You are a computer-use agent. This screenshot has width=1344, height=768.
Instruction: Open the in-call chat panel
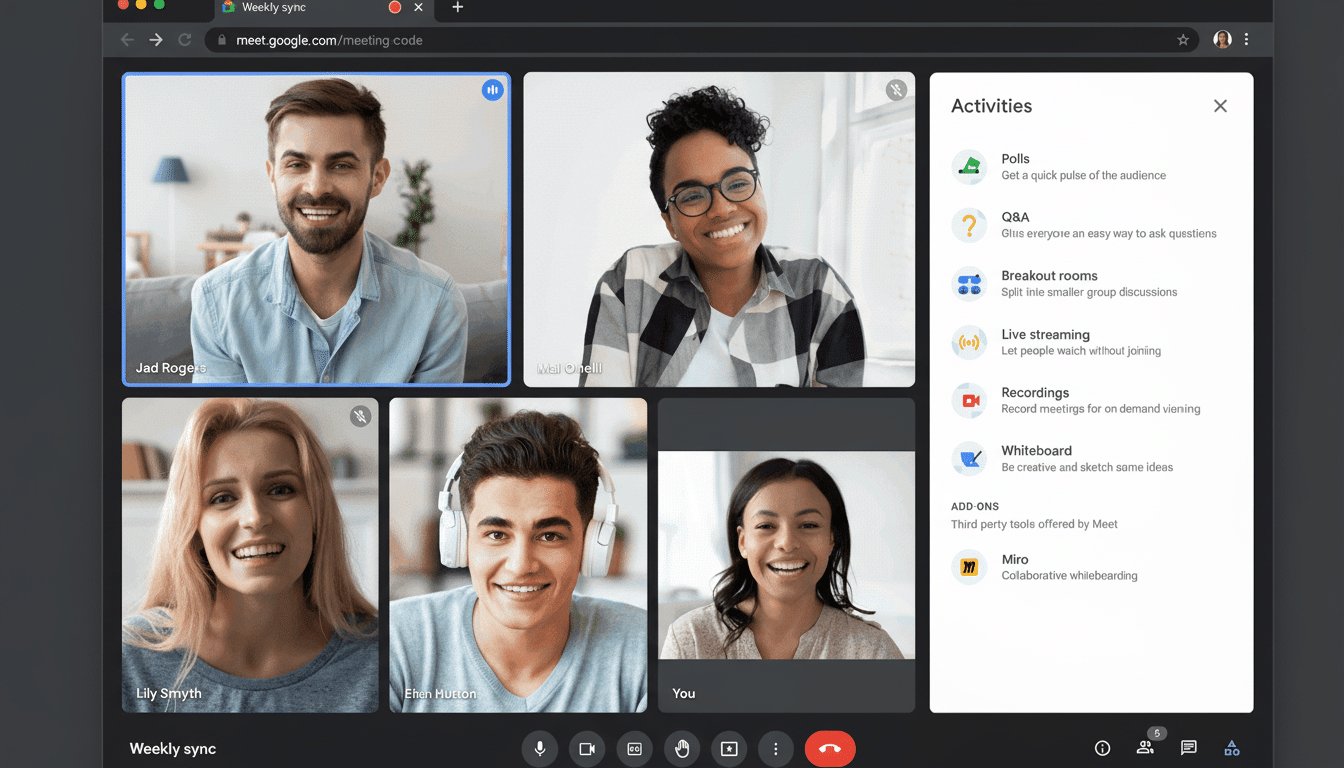1188,747
